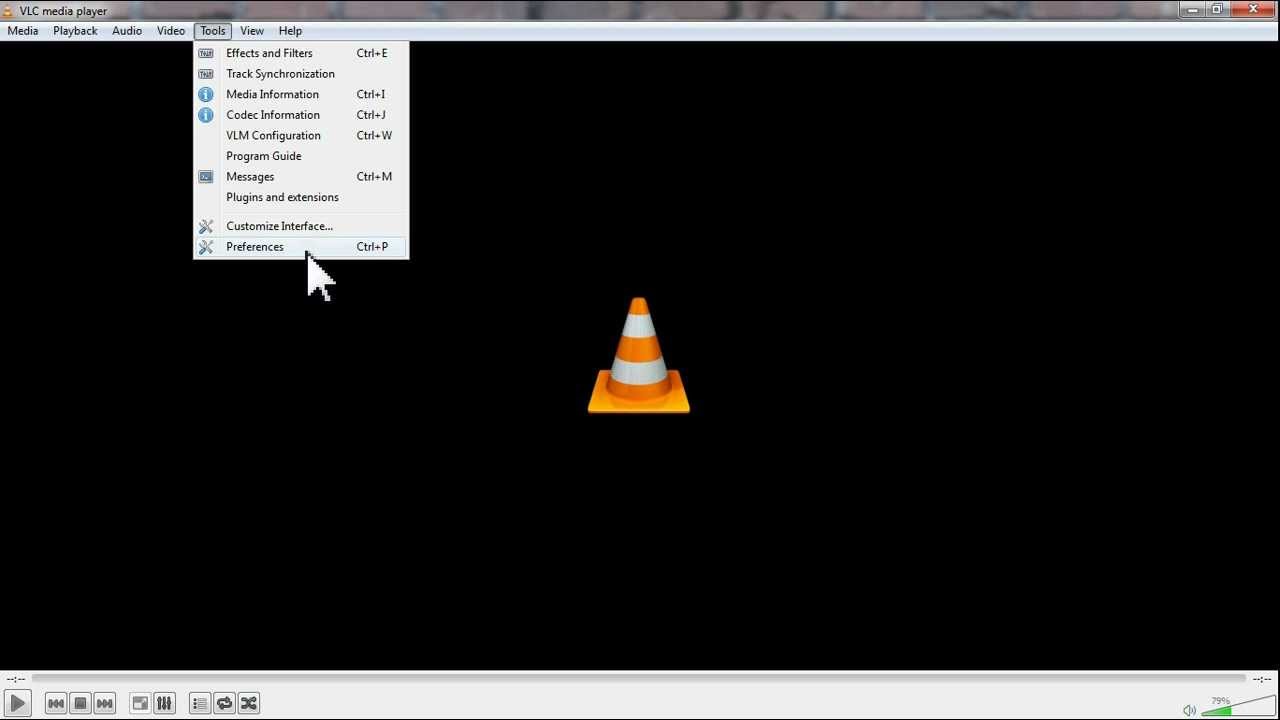
Task: Select Track Synchronization entry
Action: point(301,74)
